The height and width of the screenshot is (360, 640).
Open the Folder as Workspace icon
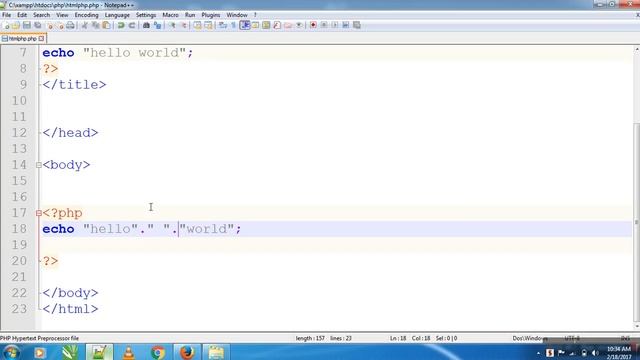click(x=288, y=25)
